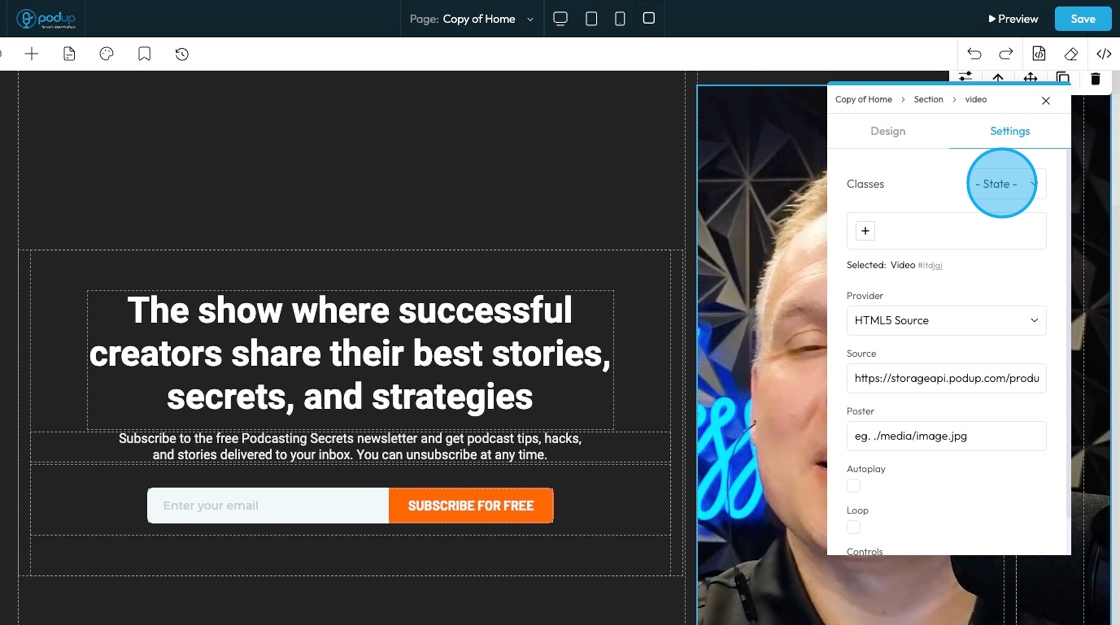This screenshot has height=625, width=1120.
Task: Undo the last change
Action: 974,54
